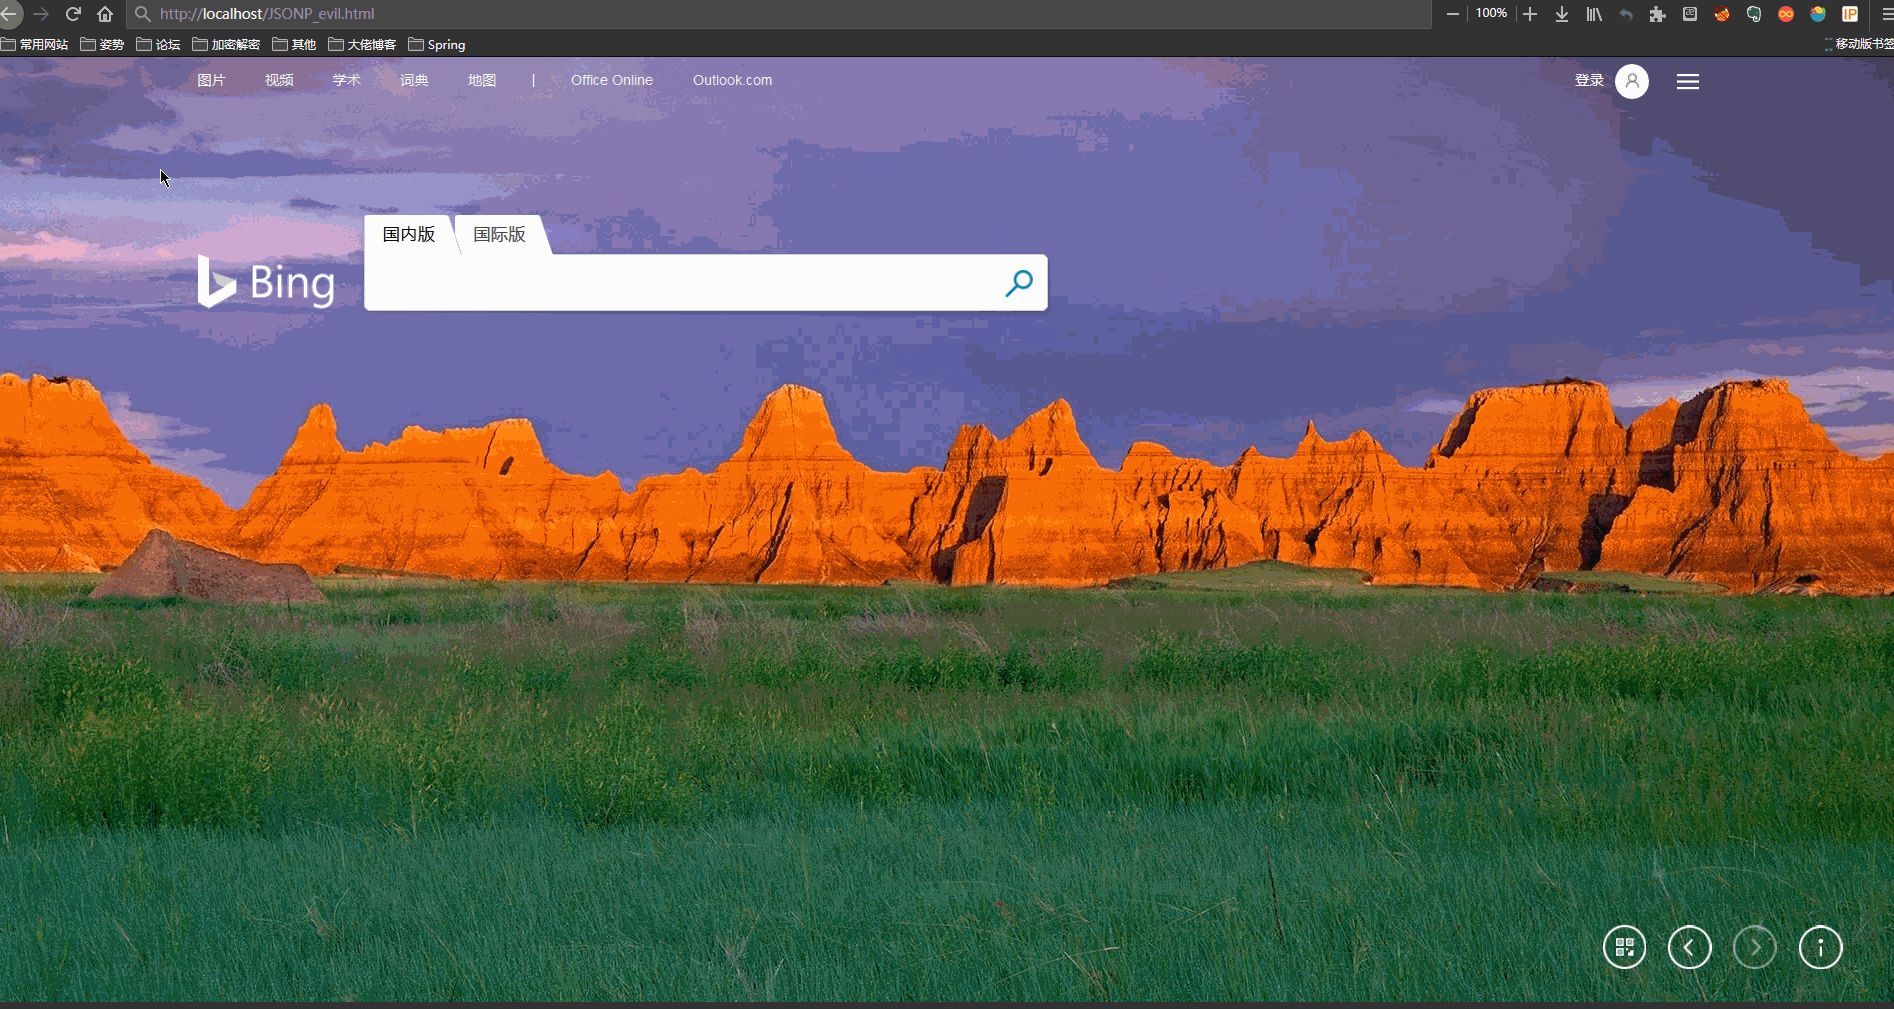This screenshot has height=1009, width=1894.
Task: Click the colorful bowl extension icon
Action: [x=1818, y=14]
